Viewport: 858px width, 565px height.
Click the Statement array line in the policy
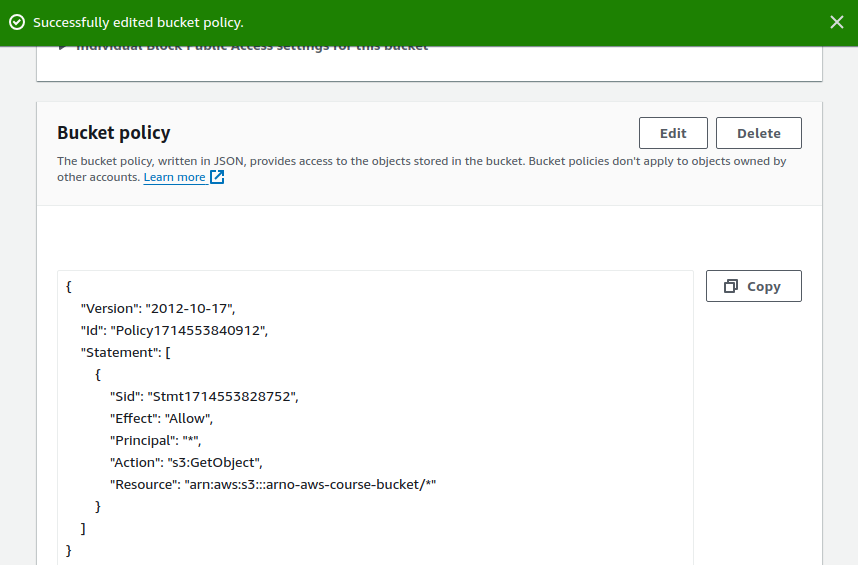[126, 352]
